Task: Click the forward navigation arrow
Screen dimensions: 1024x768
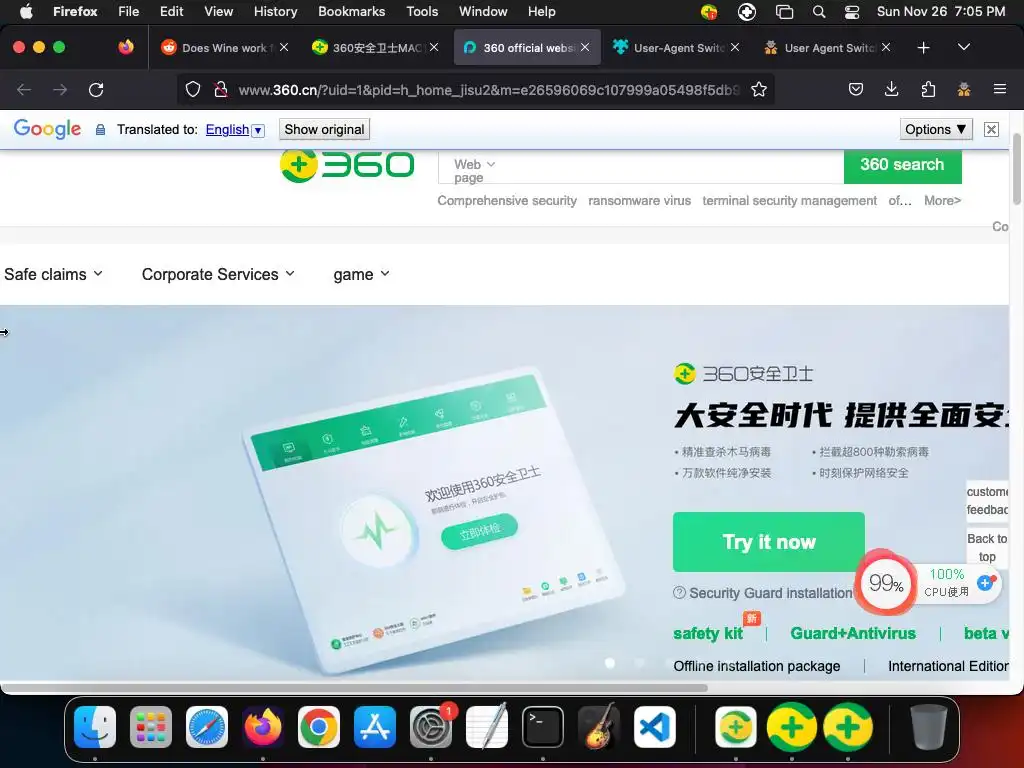Action: click(x=60, y=89)
